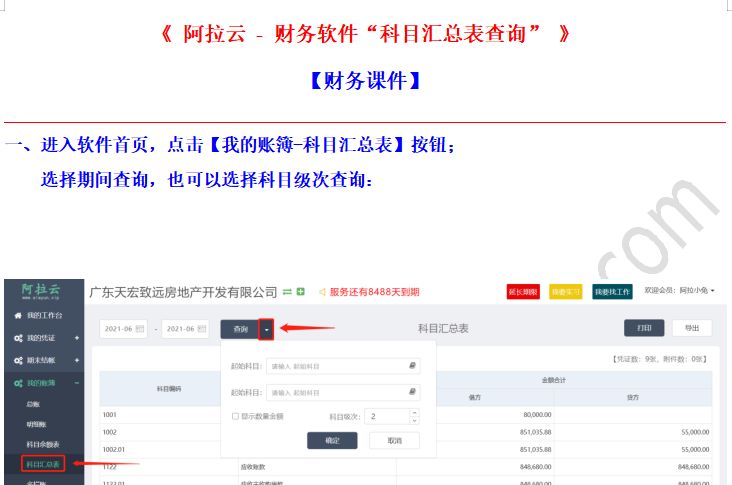Click the 查询 button
The width and height of the screenshot is (732, 485).
(x=240, y=330)
